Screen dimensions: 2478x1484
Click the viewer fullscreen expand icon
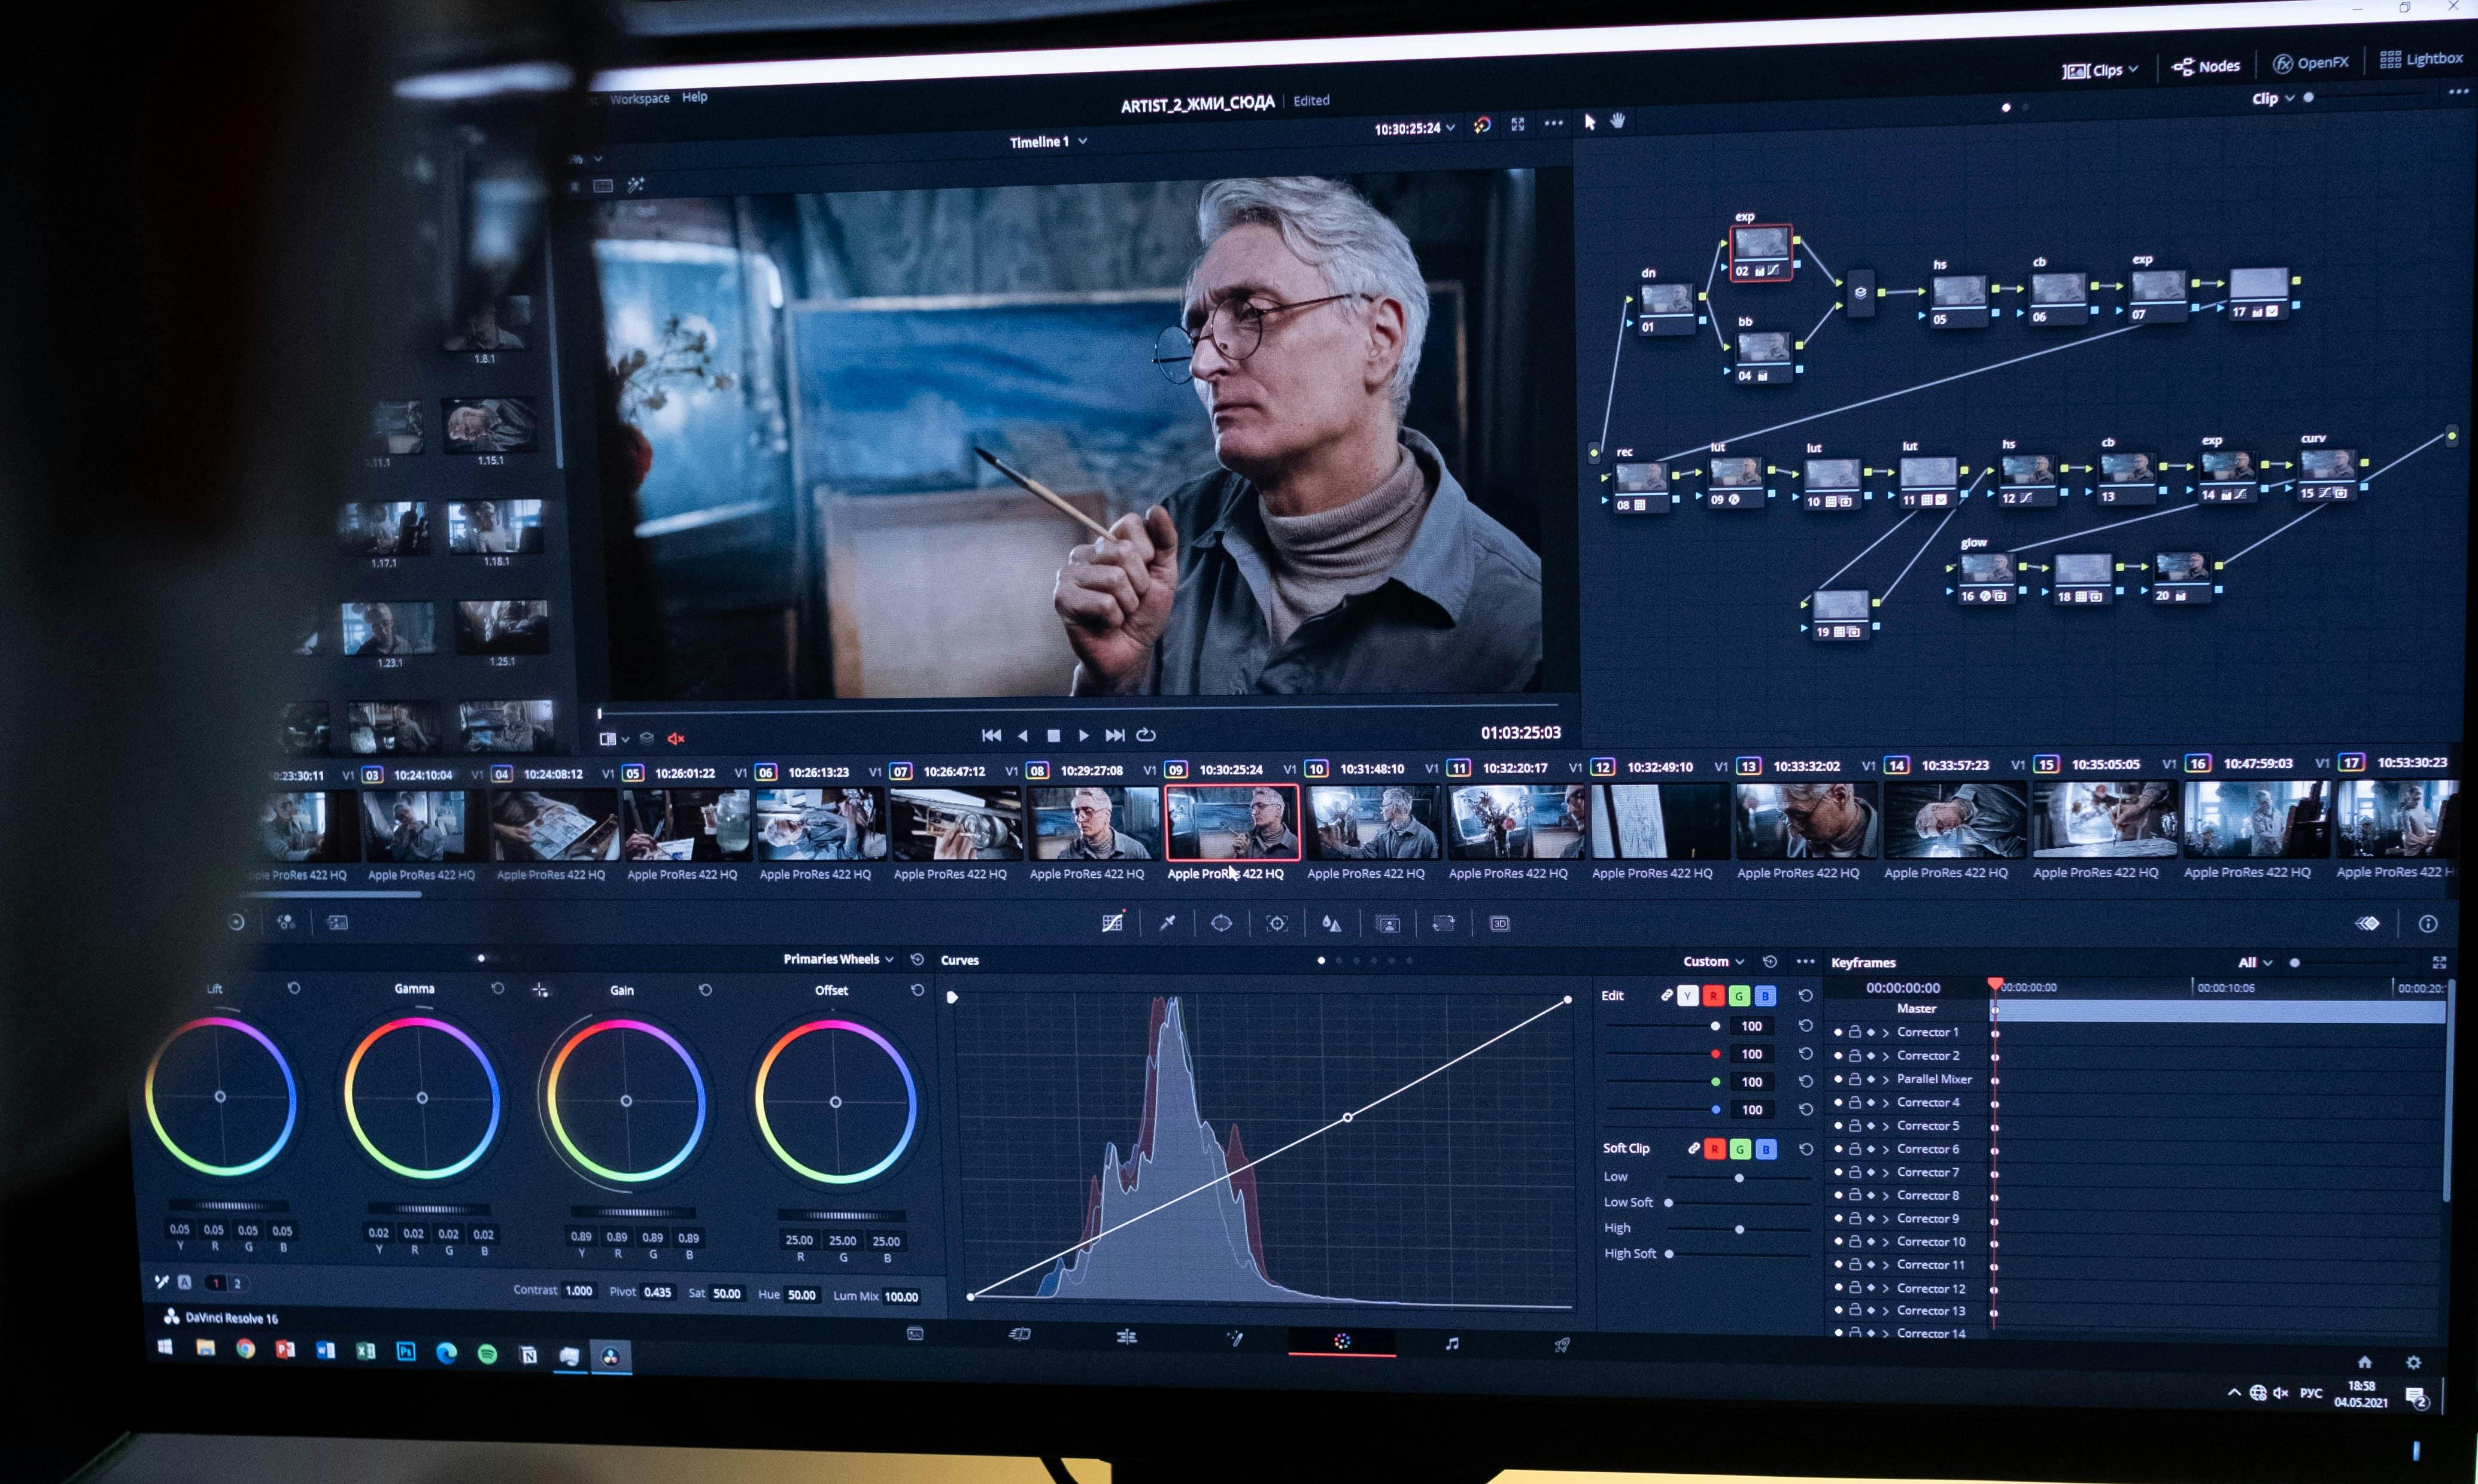(x=1517, y=124)
